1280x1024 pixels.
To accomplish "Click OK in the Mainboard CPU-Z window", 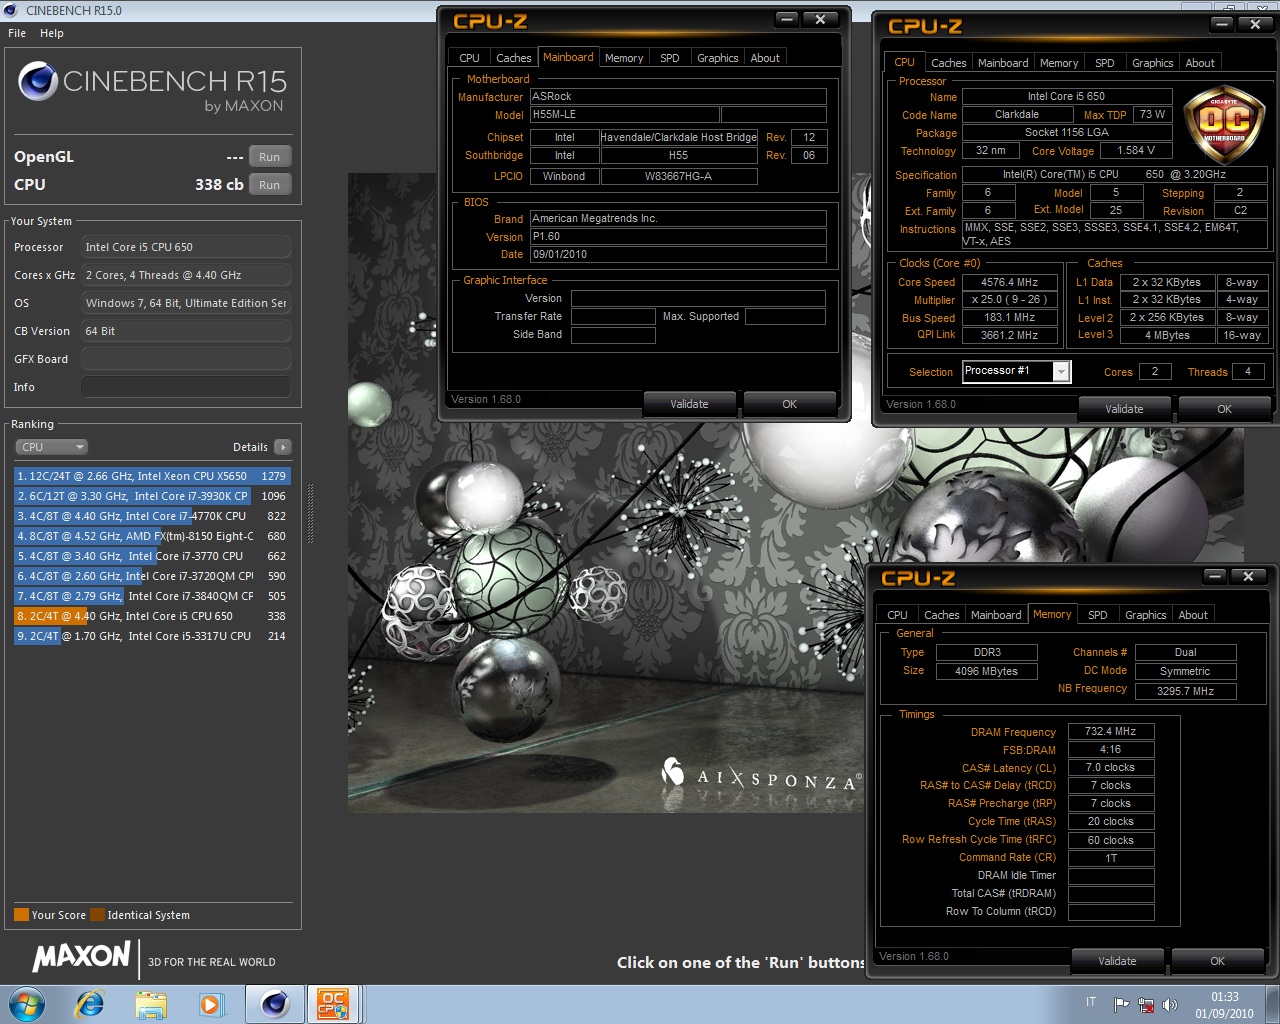I will [x=789, y=404].
